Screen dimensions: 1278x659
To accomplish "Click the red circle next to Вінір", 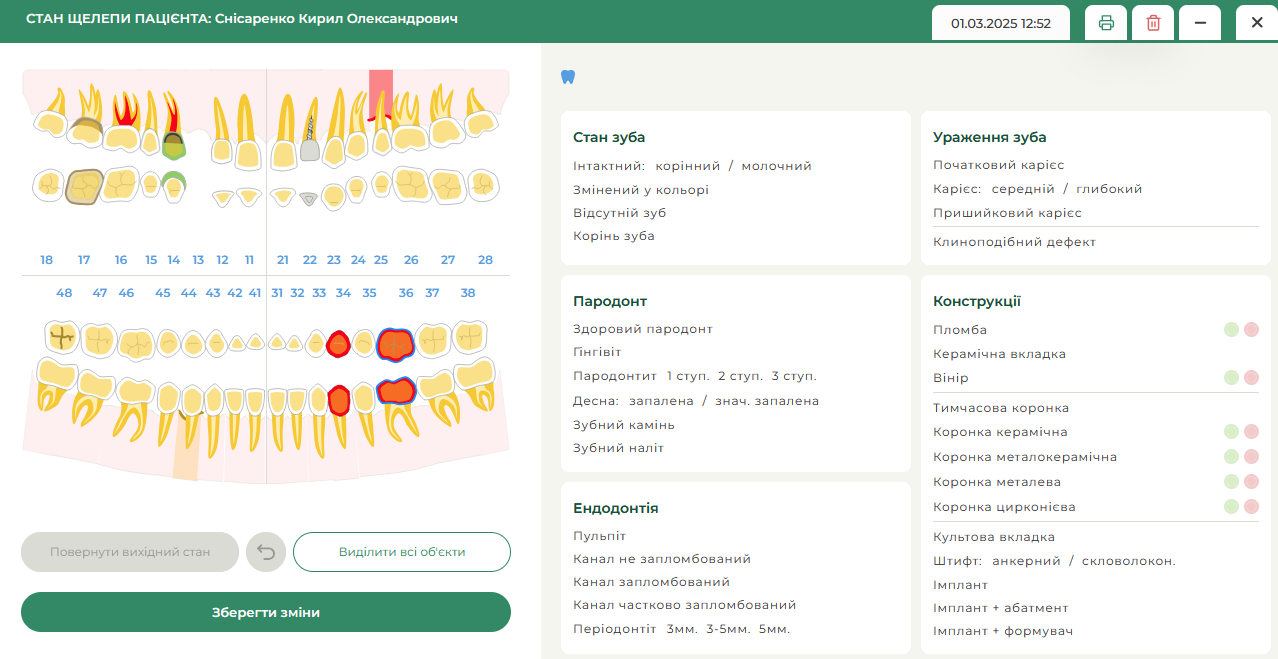I will [1251, 378].
